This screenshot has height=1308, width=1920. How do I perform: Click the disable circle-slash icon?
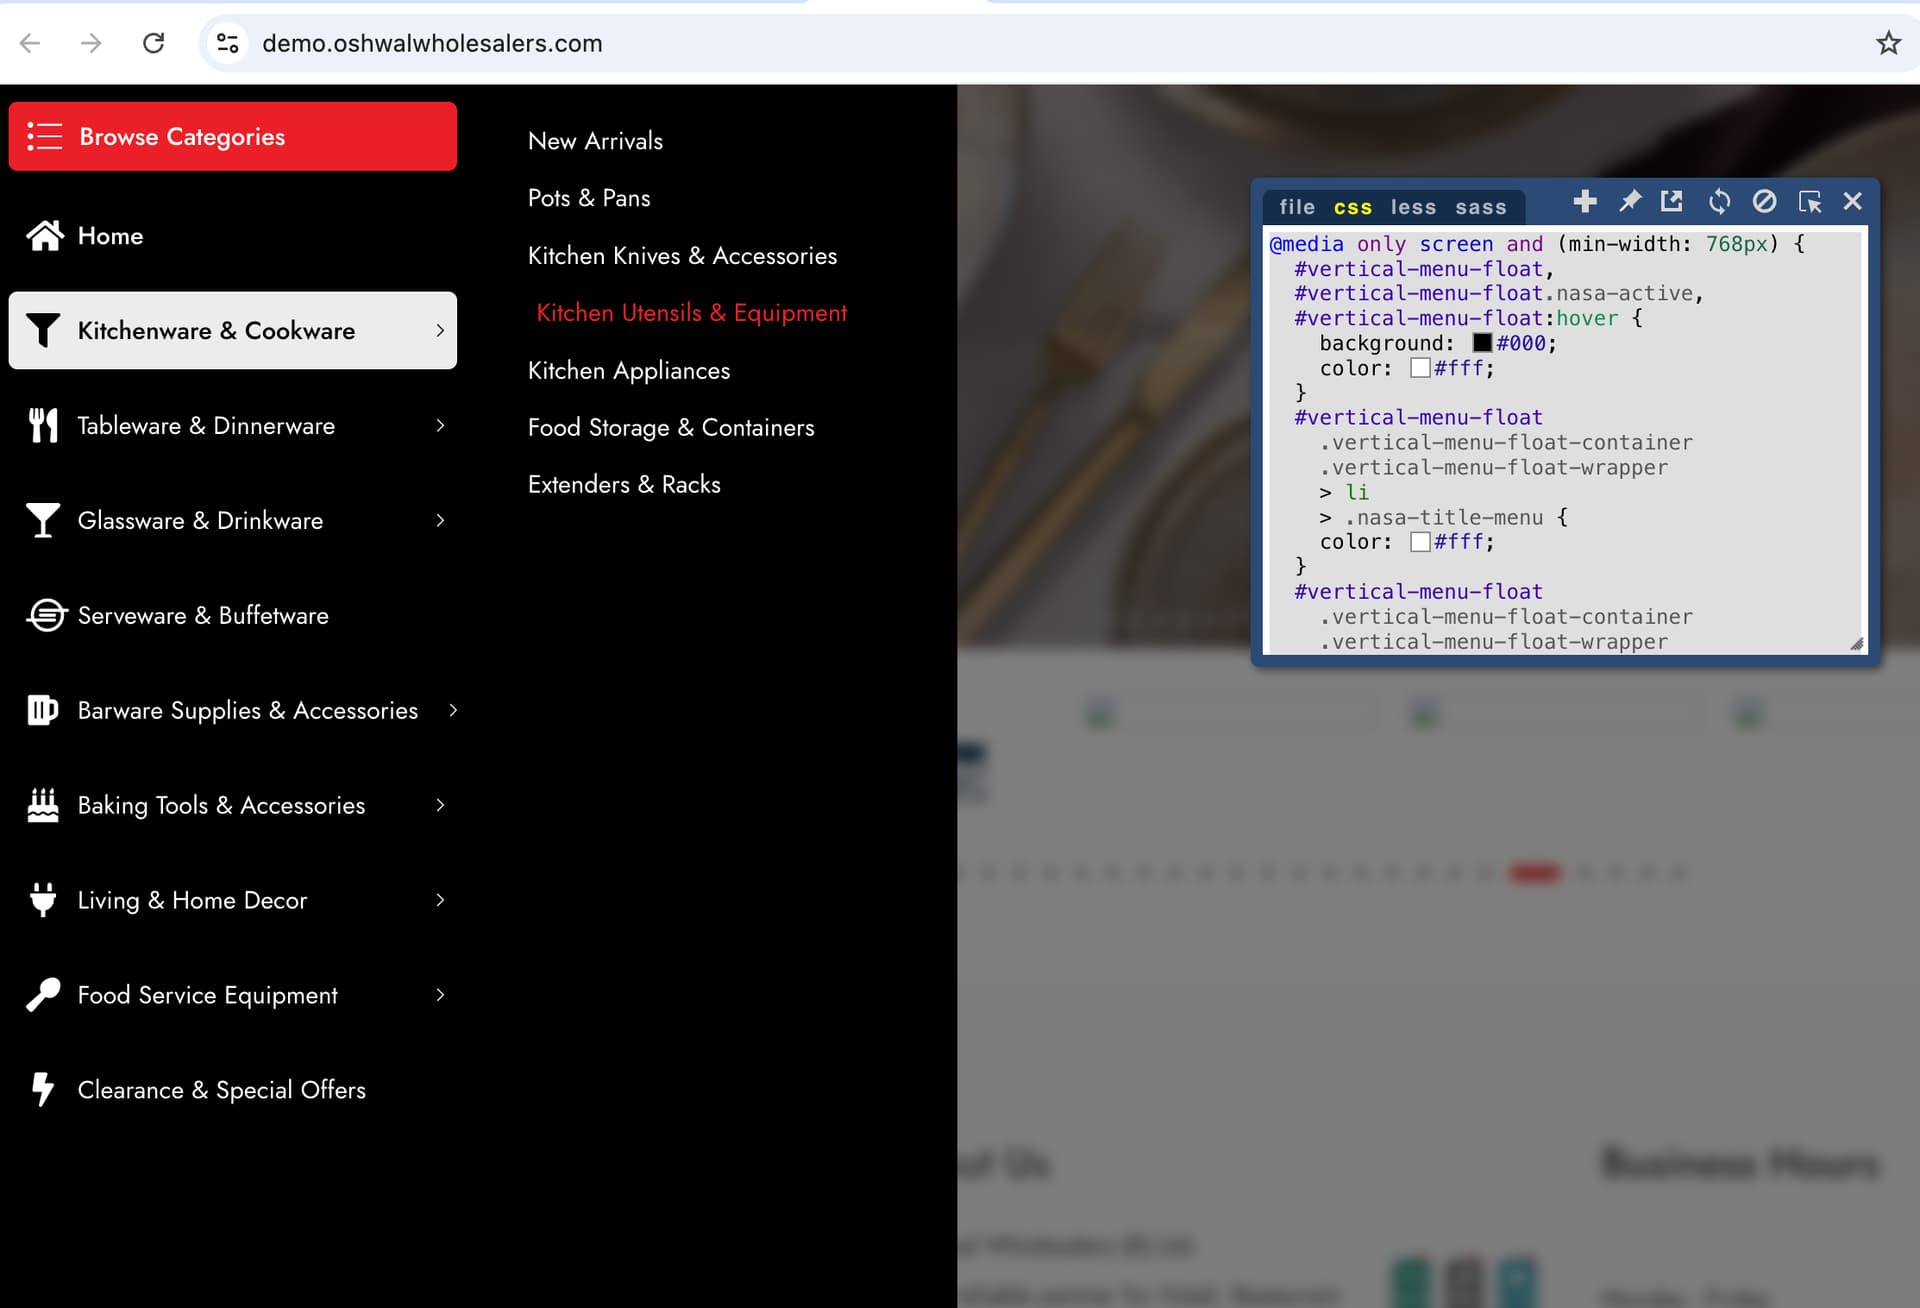click(1764, 202)
